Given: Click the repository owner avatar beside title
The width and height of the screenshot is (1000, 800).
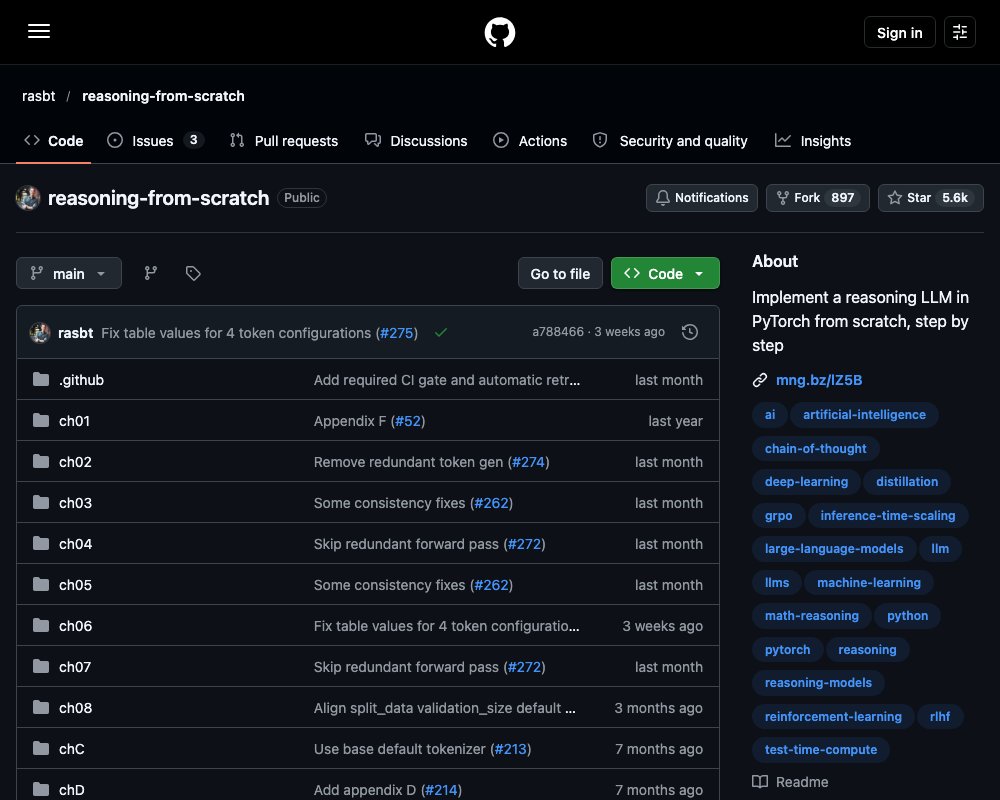Looking at the screenshot, I should point(28,198).
